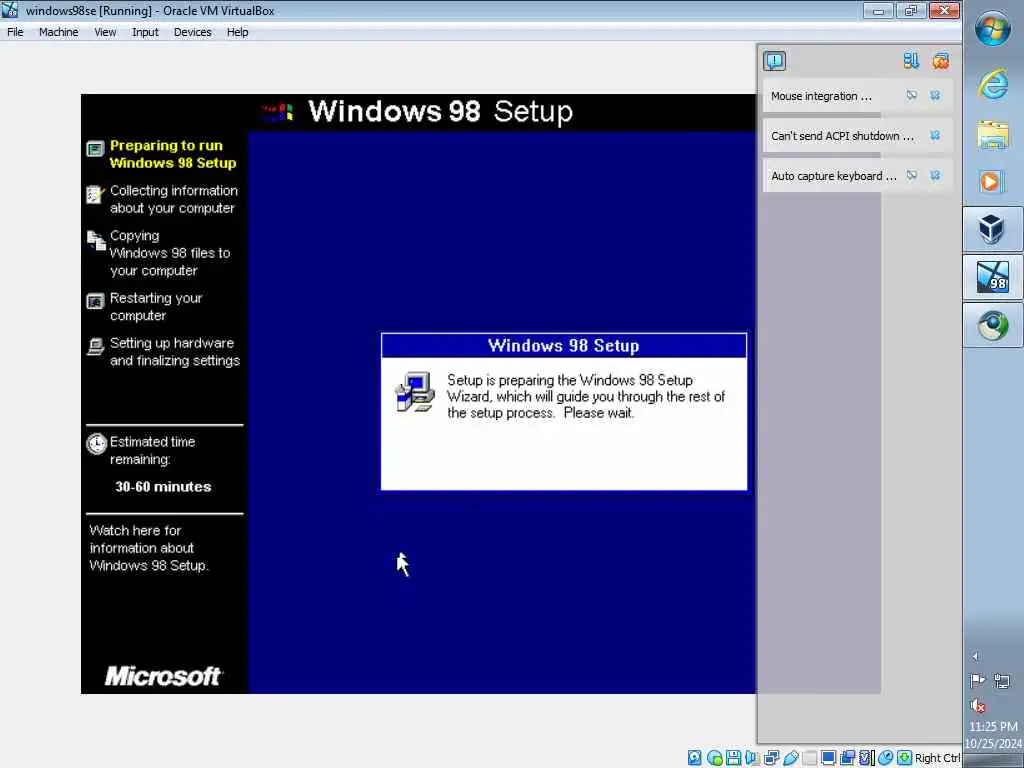Click the network tray icon
Screen dimensions: 1024x768
(1002, 681)
